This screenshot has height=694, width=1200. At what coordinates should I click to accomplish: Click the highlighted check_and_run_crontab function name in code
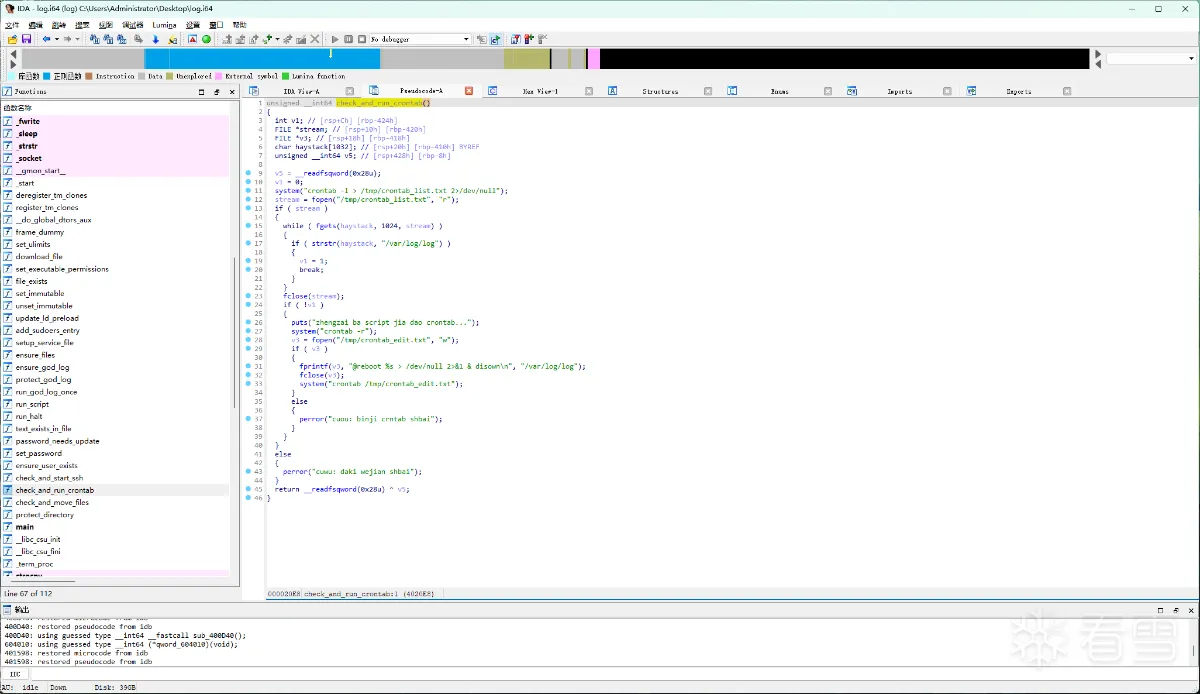(x=378, y=103)
